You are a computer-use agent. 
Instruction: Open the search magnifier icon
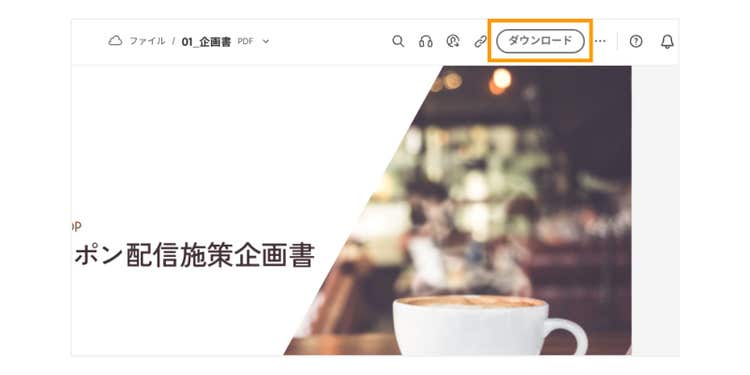click(398, 41)
